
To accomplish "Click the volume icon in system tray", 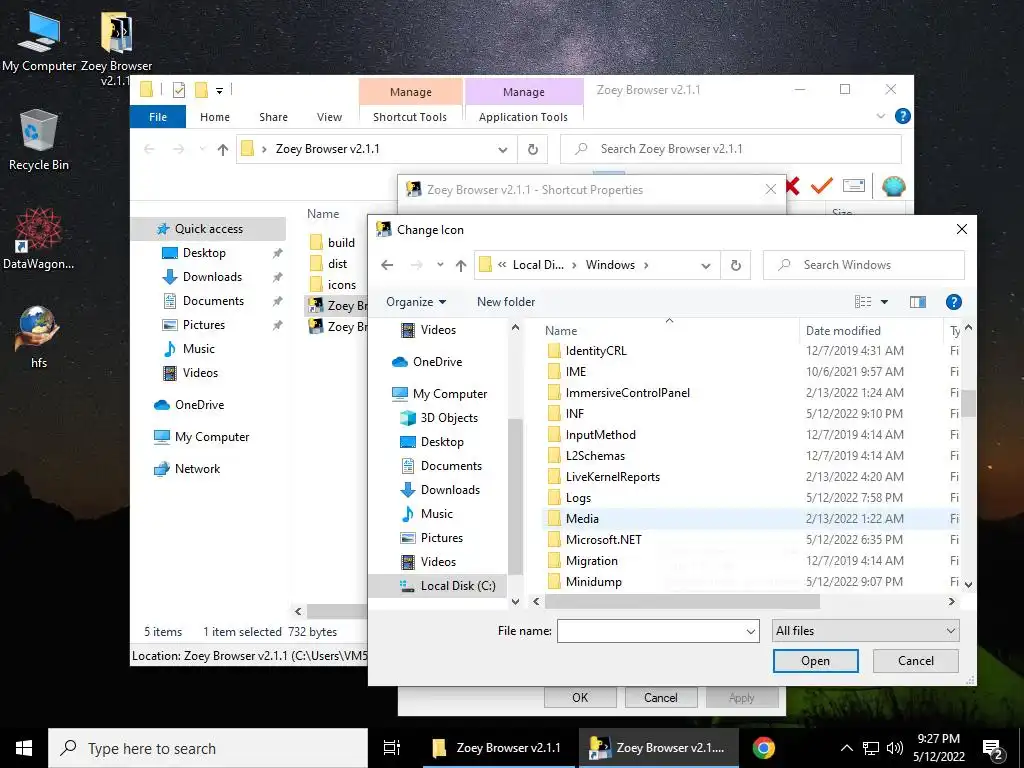I will pos(895,748).
